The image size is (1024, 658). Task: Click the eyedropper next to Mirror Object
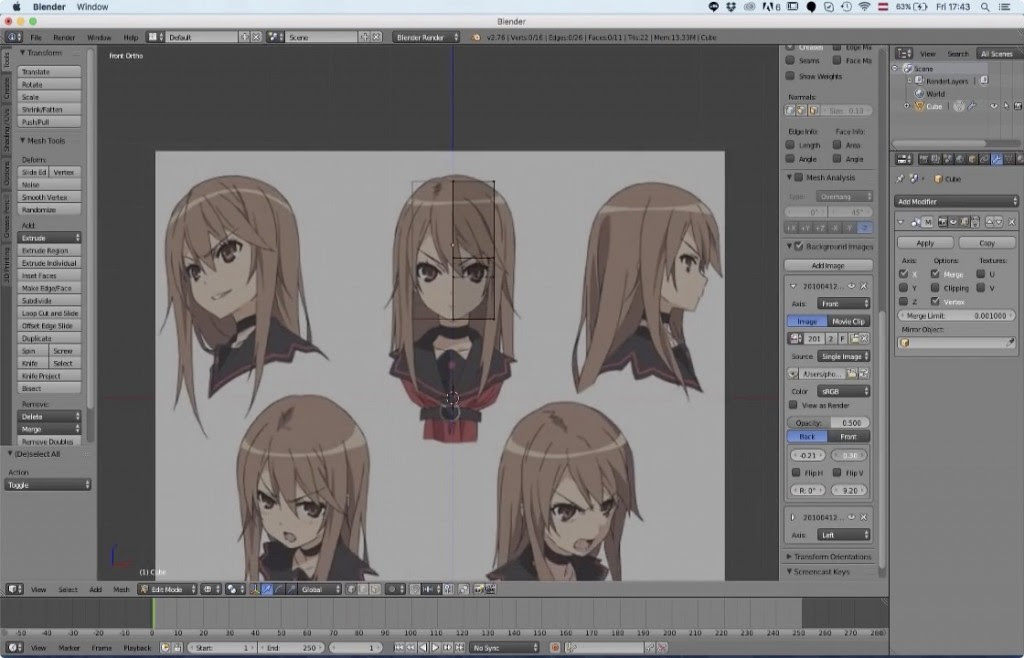pos(1010,343)
